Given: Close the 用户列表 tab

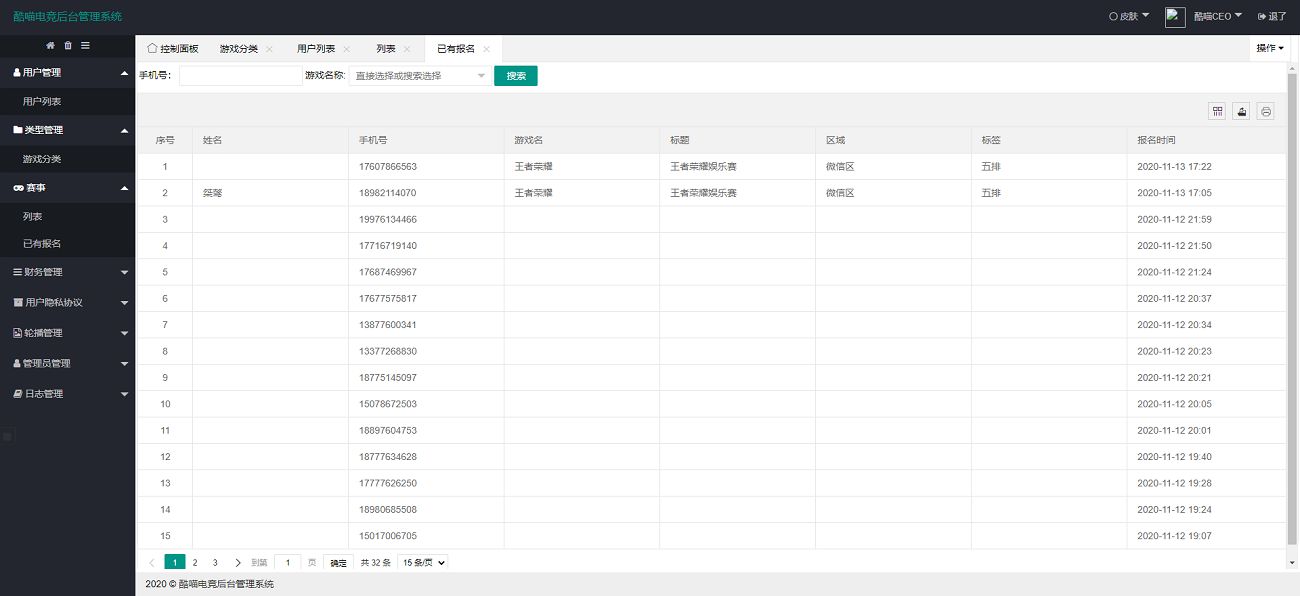Looking at the screenshot, I should point(347,49).
